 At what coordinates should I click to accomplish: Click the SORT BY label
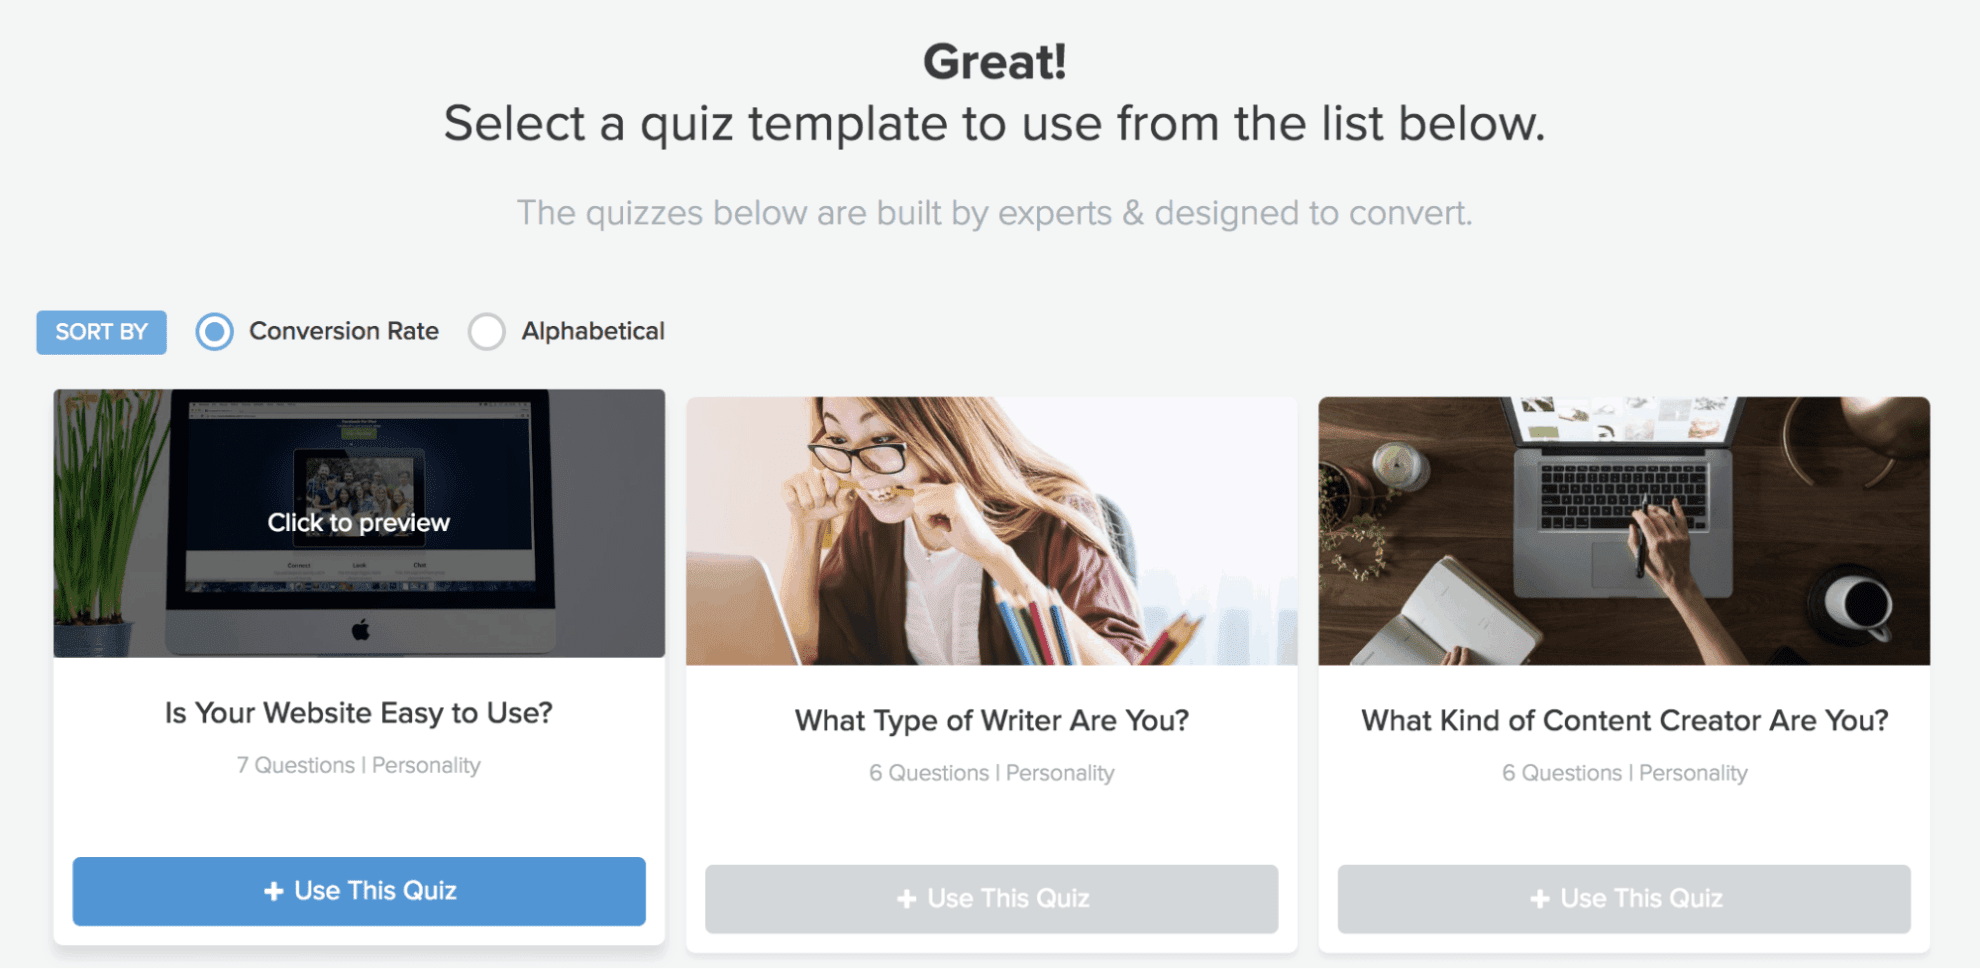[x=100, y=331]
